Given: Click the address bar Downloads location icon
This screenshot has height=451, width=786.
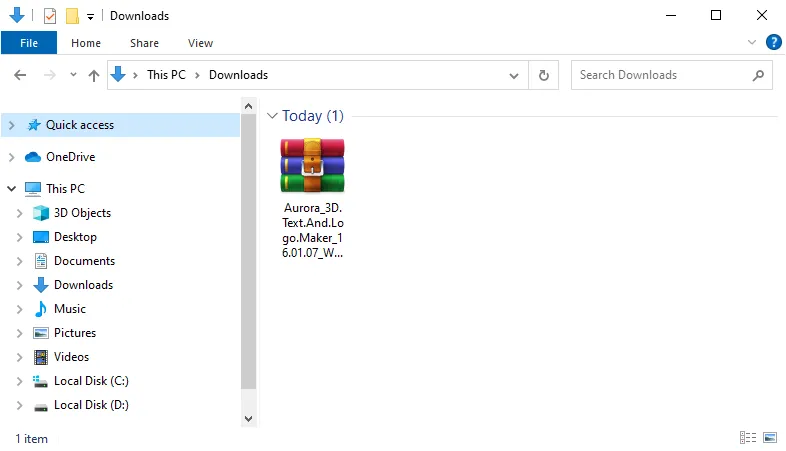Looking at the screenshot, I should coord(118,74).
